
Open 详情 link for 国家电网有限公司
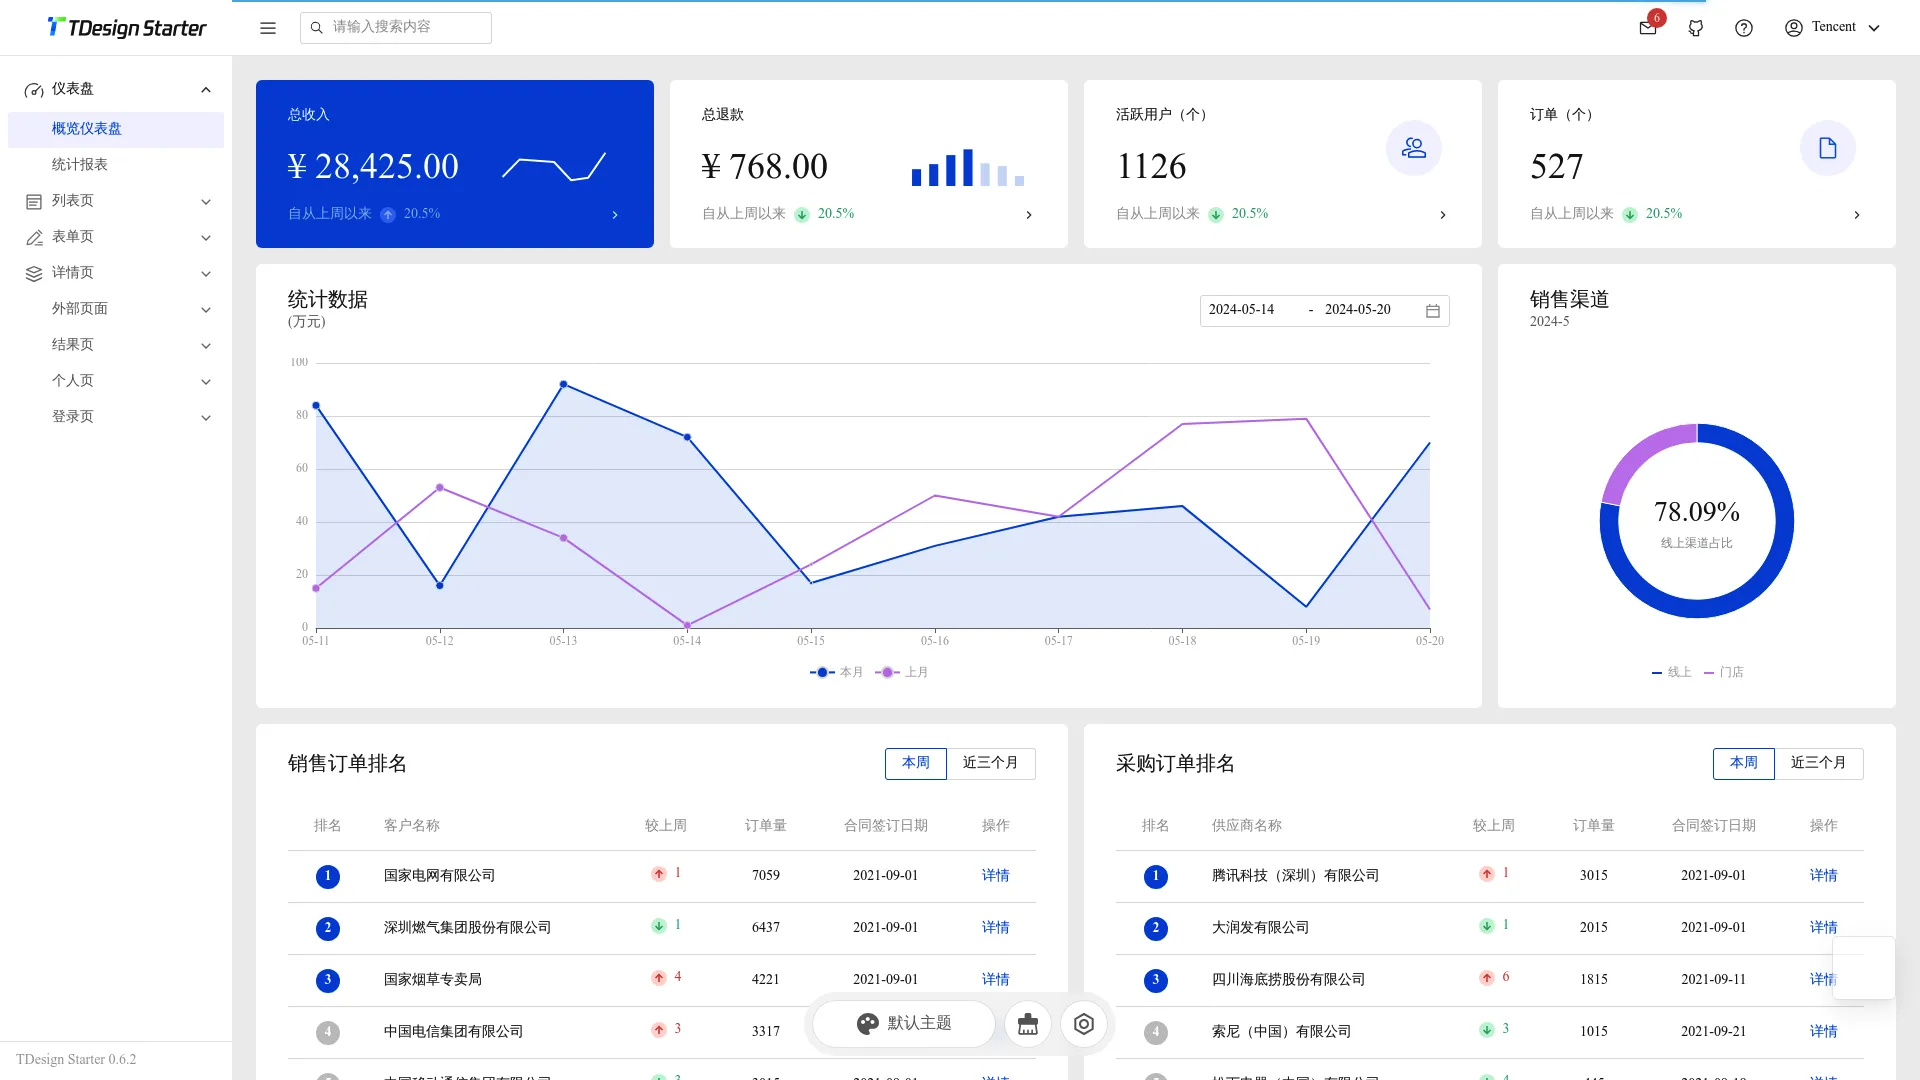(996, 876)
